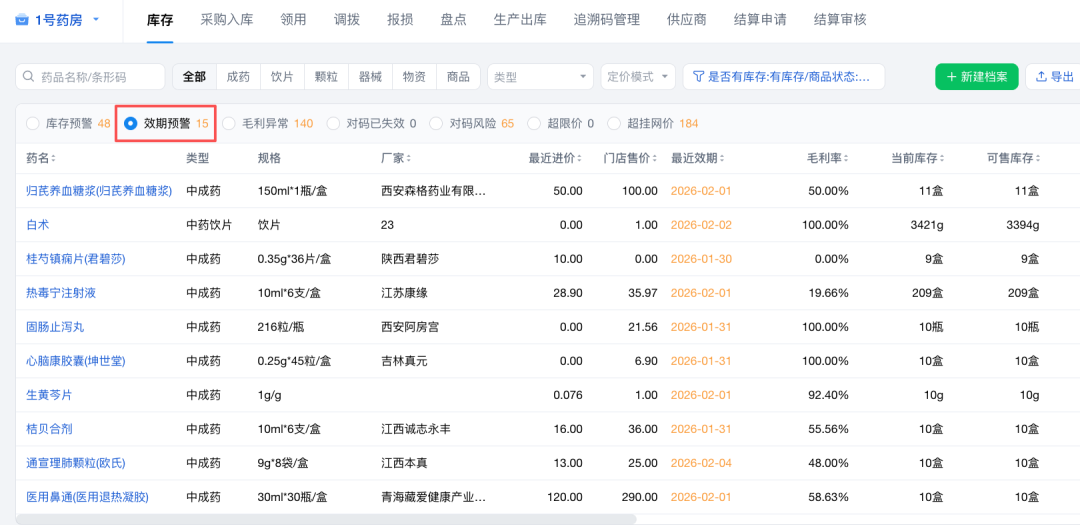This screenshot has width=1080, height=525.
Task: Click expiry date 2026-01-30
Action: coord(700,258)
